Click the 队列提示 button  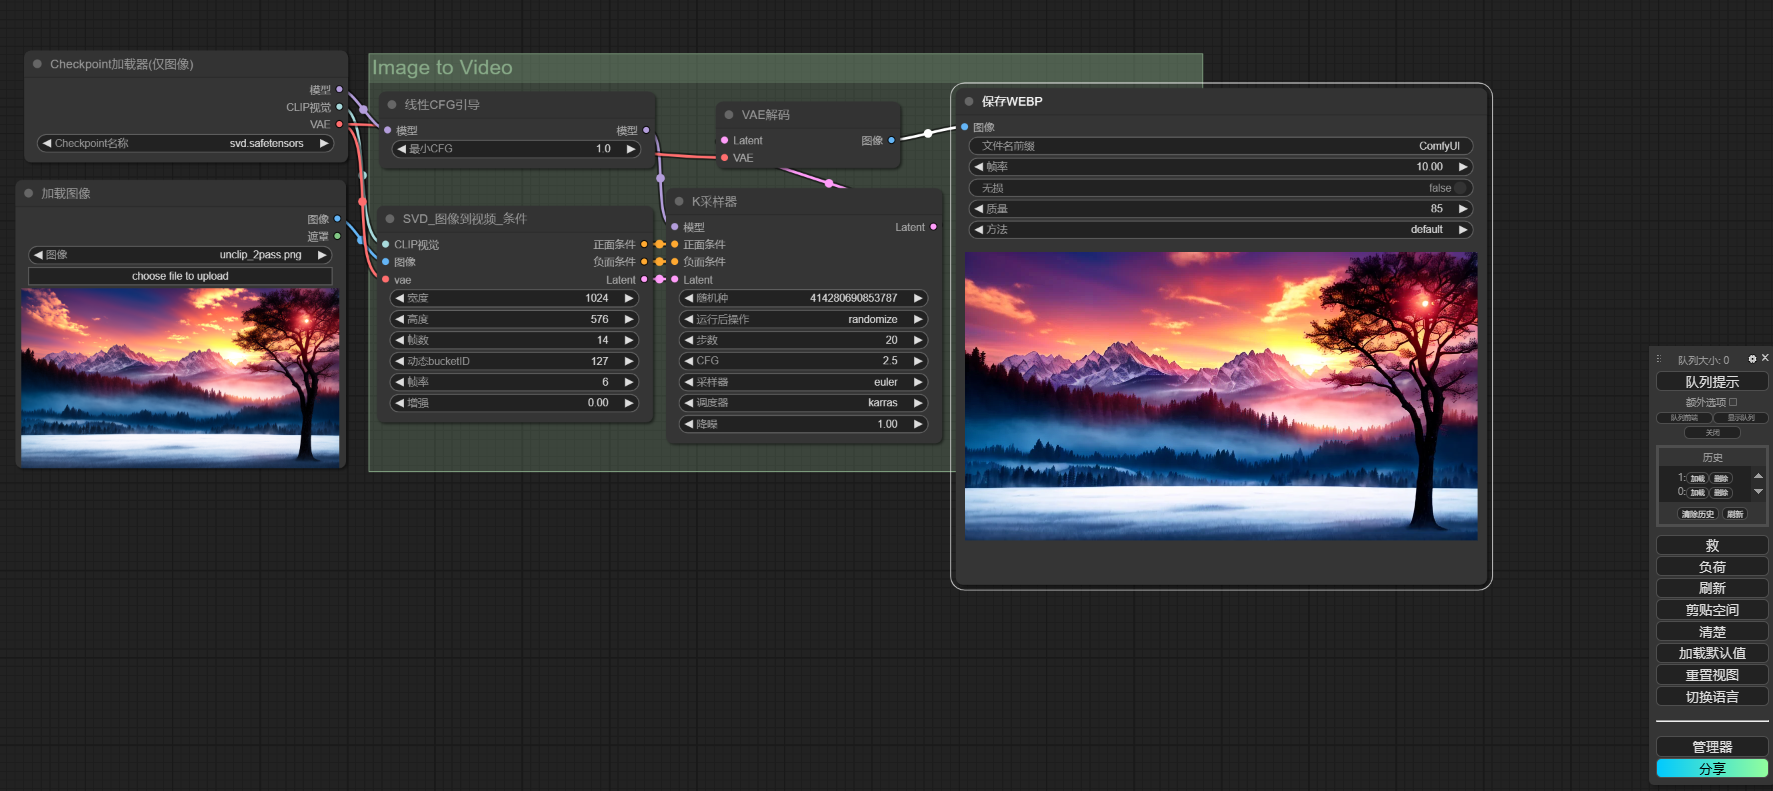(1712, 382)
